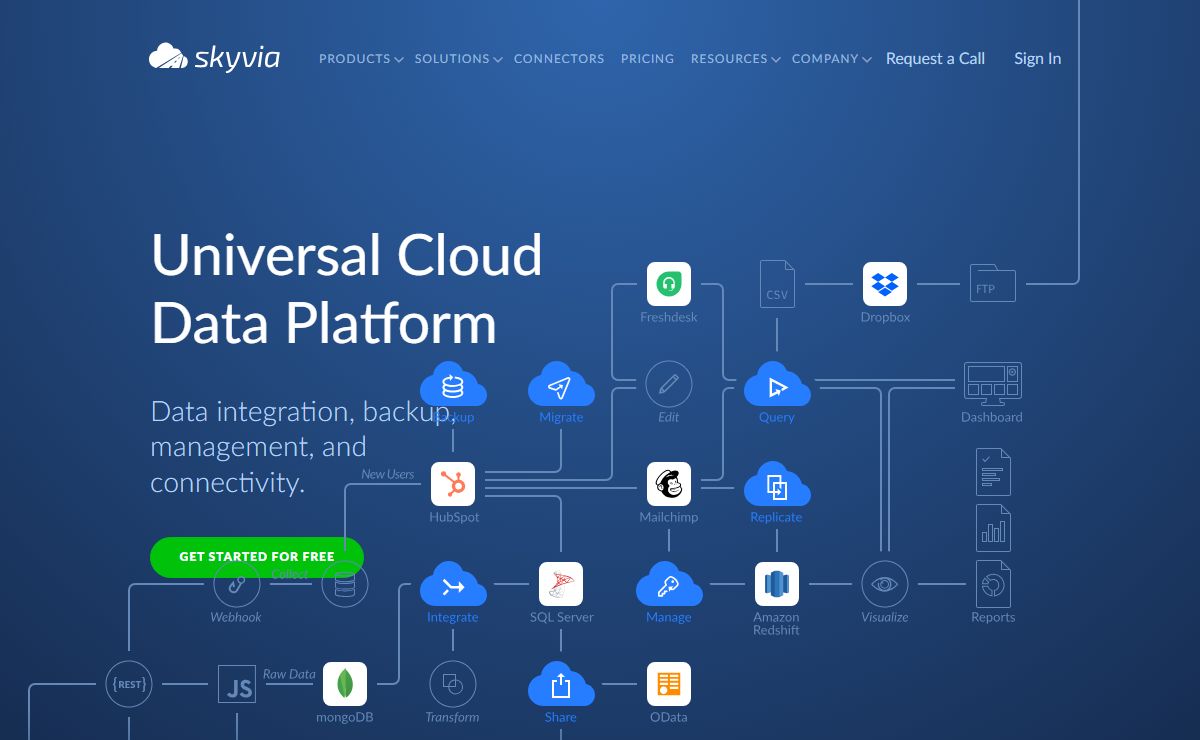Viewport: 1200px width, 740px height.
Task: Open the Resources dropdown menu
Action: (735, 59)
